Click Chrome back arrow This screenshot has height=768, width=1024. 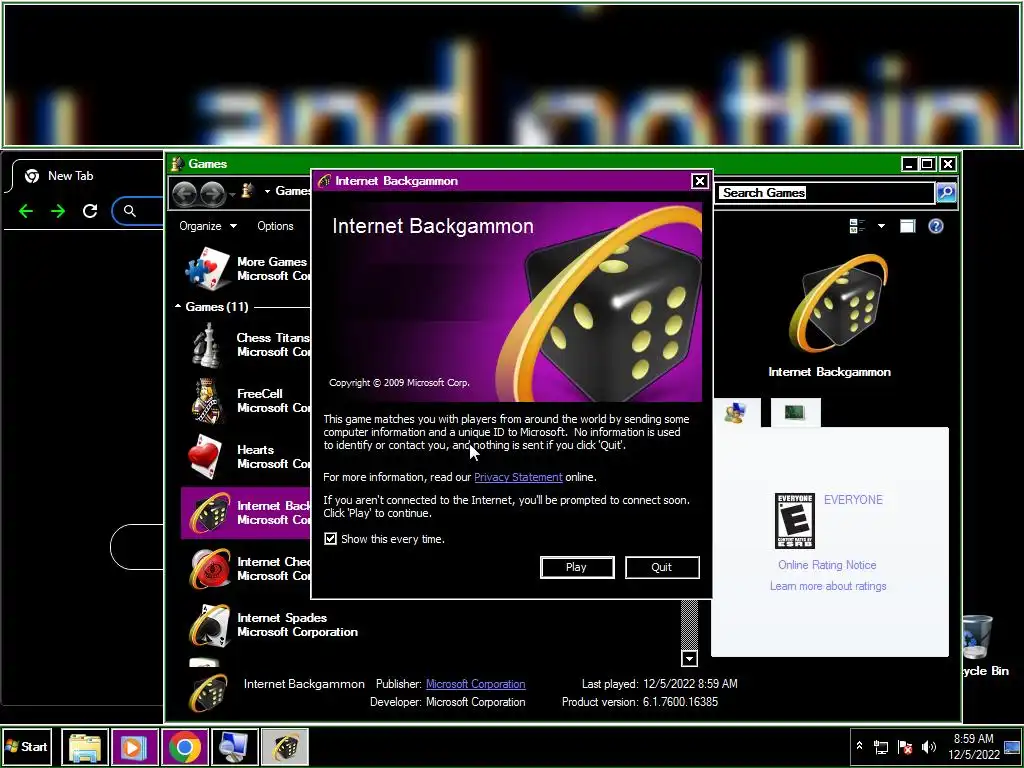coord(26,211)
